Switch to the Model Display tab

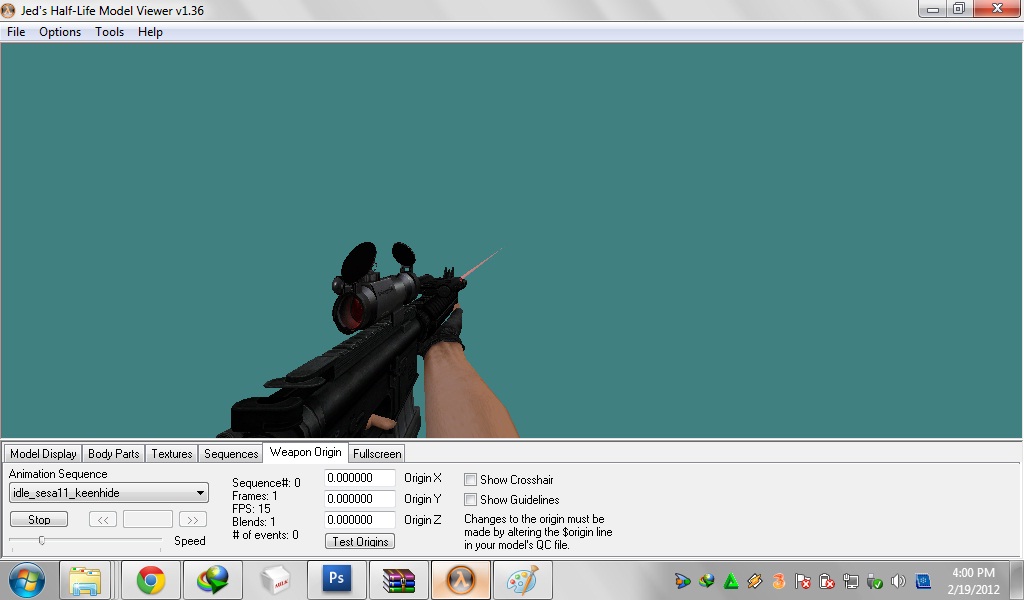43,454
